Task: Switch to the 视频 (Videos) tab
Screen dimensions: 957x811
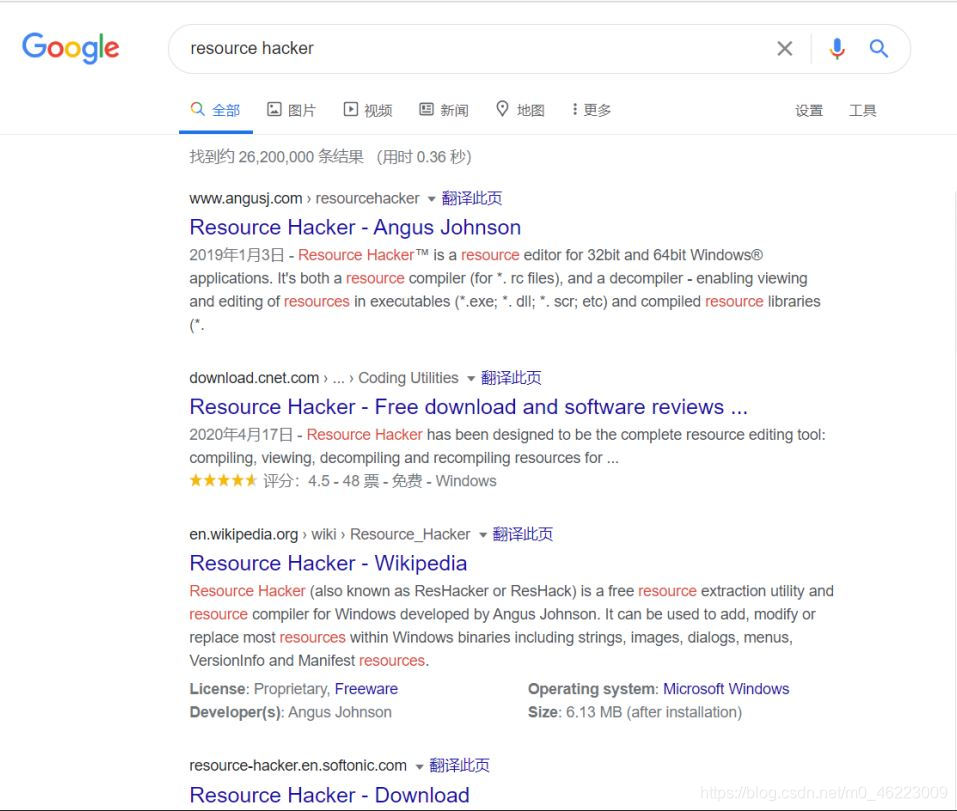Action: (x=368, y=110)
